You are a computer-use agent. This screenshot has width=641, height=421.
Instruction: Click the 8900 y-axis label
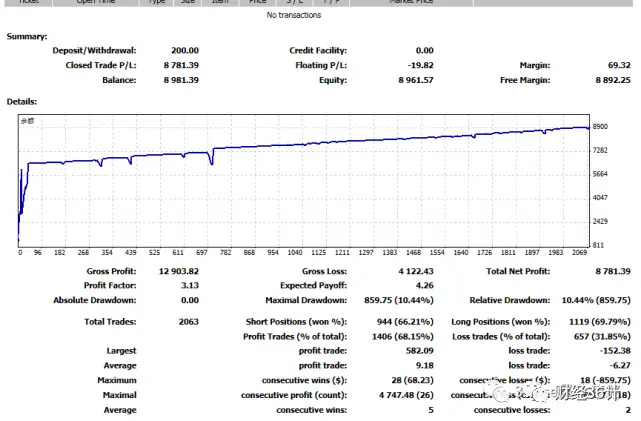tap(600, 127)
